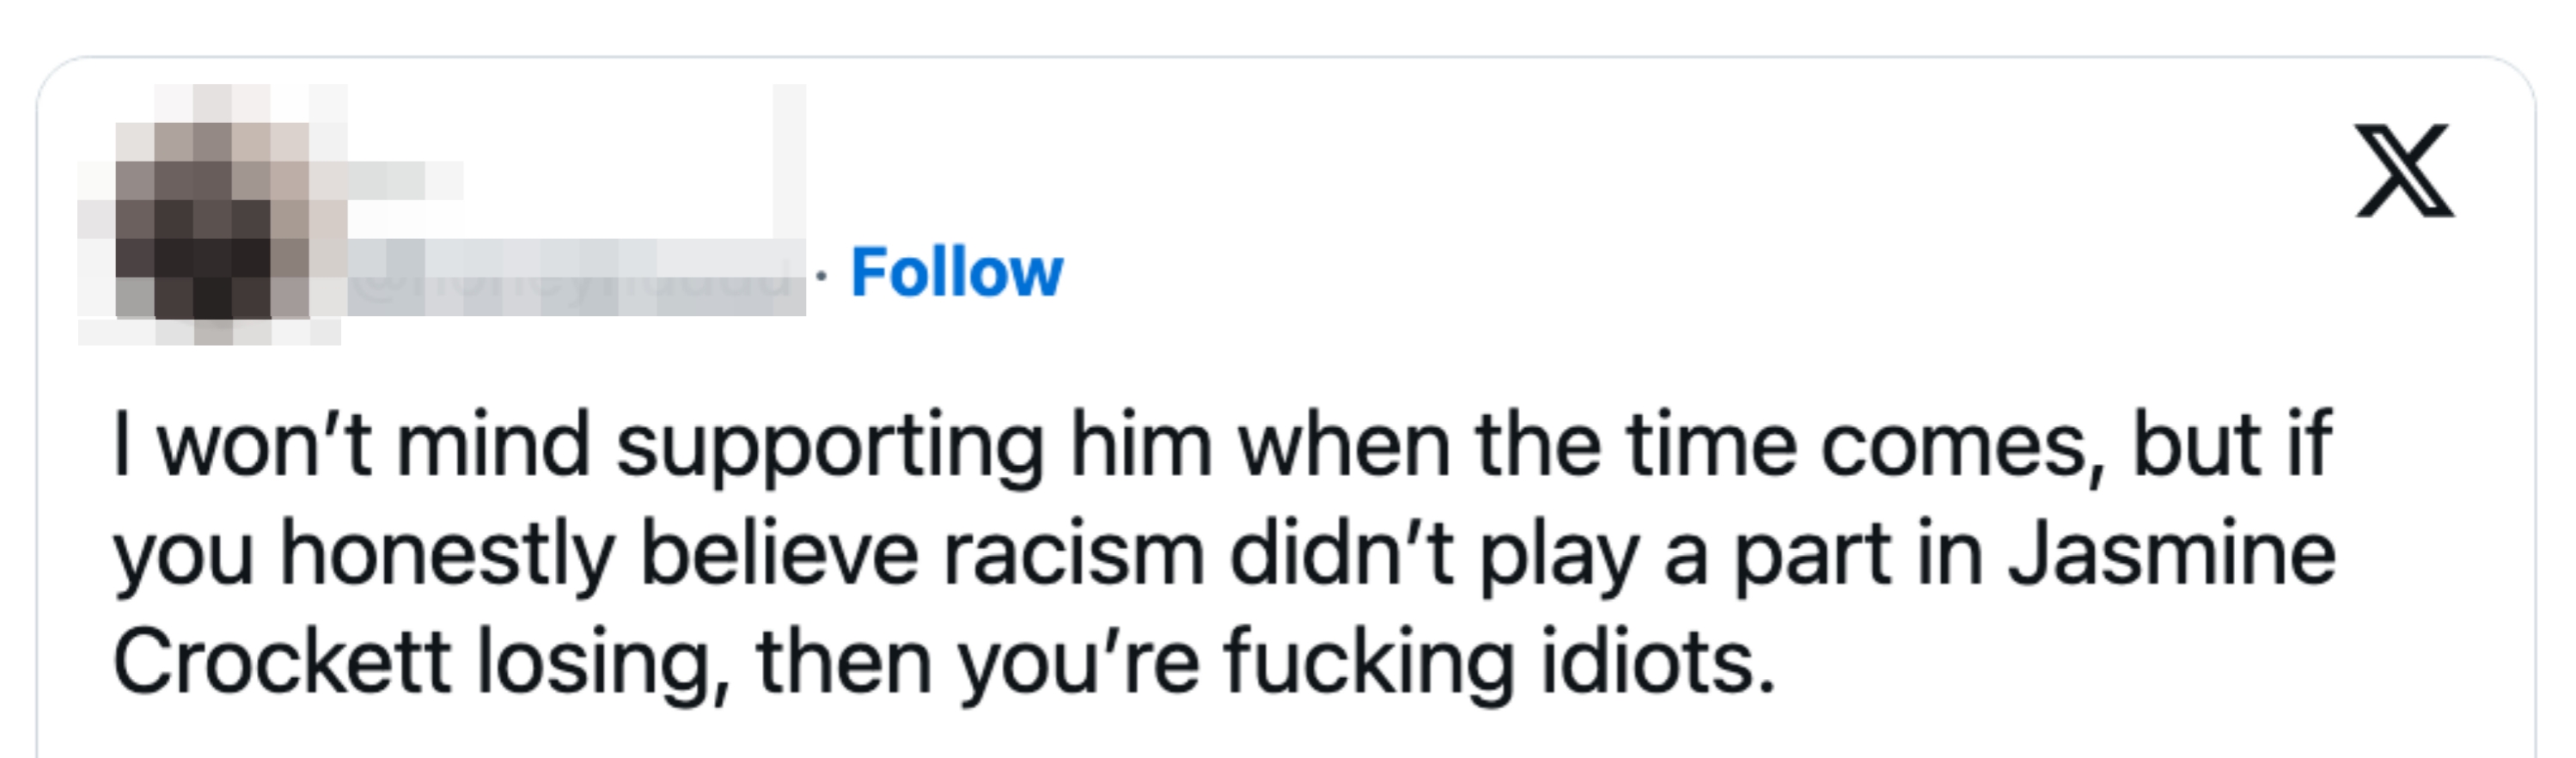
Task: Click the word "part" in the tweet
Action: click(1811, 554)
